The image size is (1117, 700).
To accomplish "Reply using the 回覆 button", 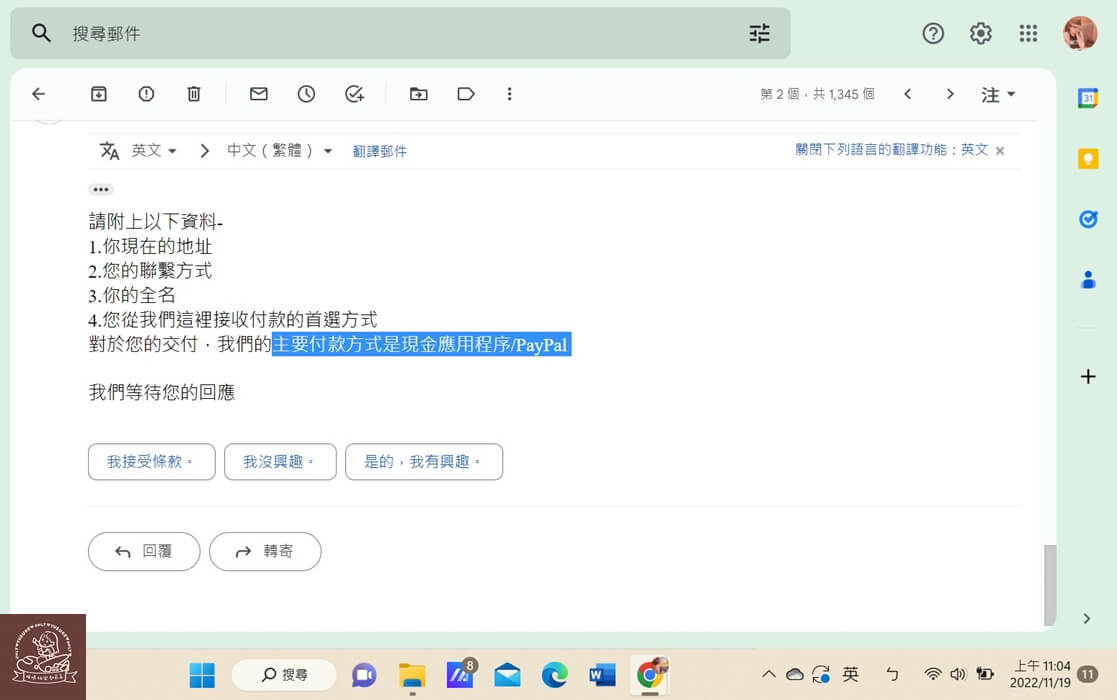I will (143, 551).
